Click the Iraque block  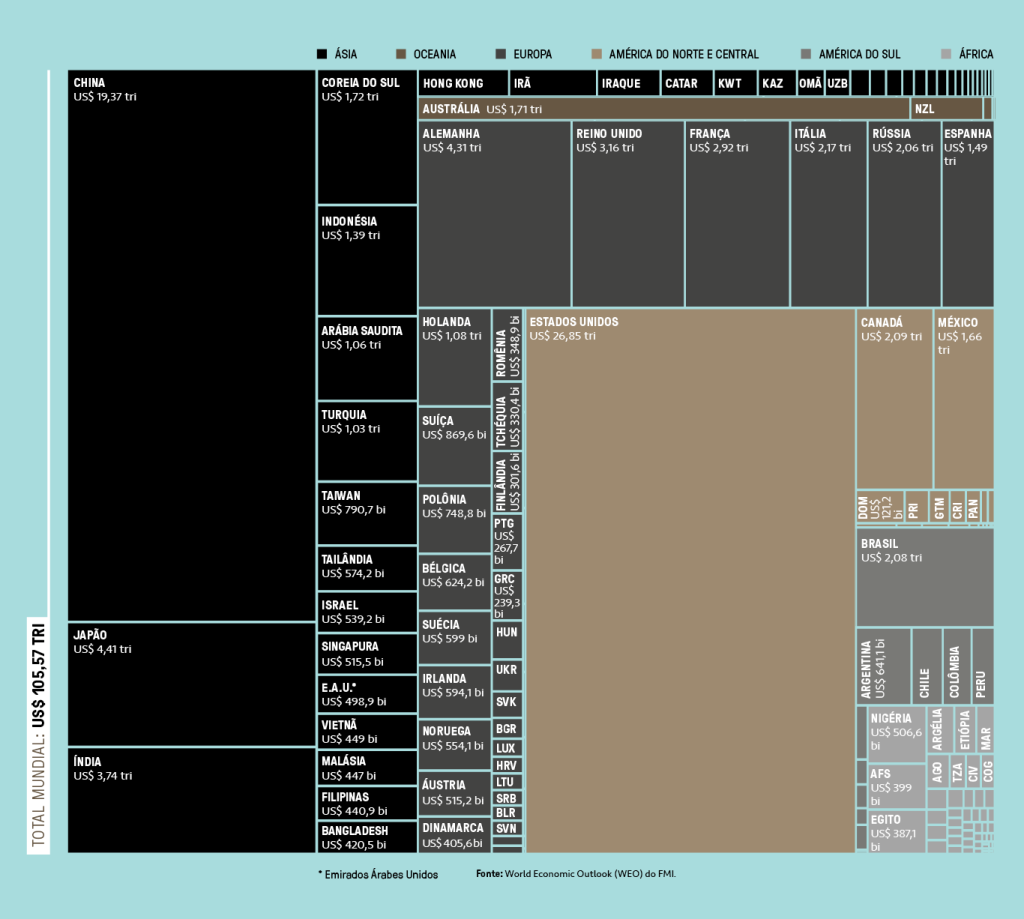pos(628,83)
